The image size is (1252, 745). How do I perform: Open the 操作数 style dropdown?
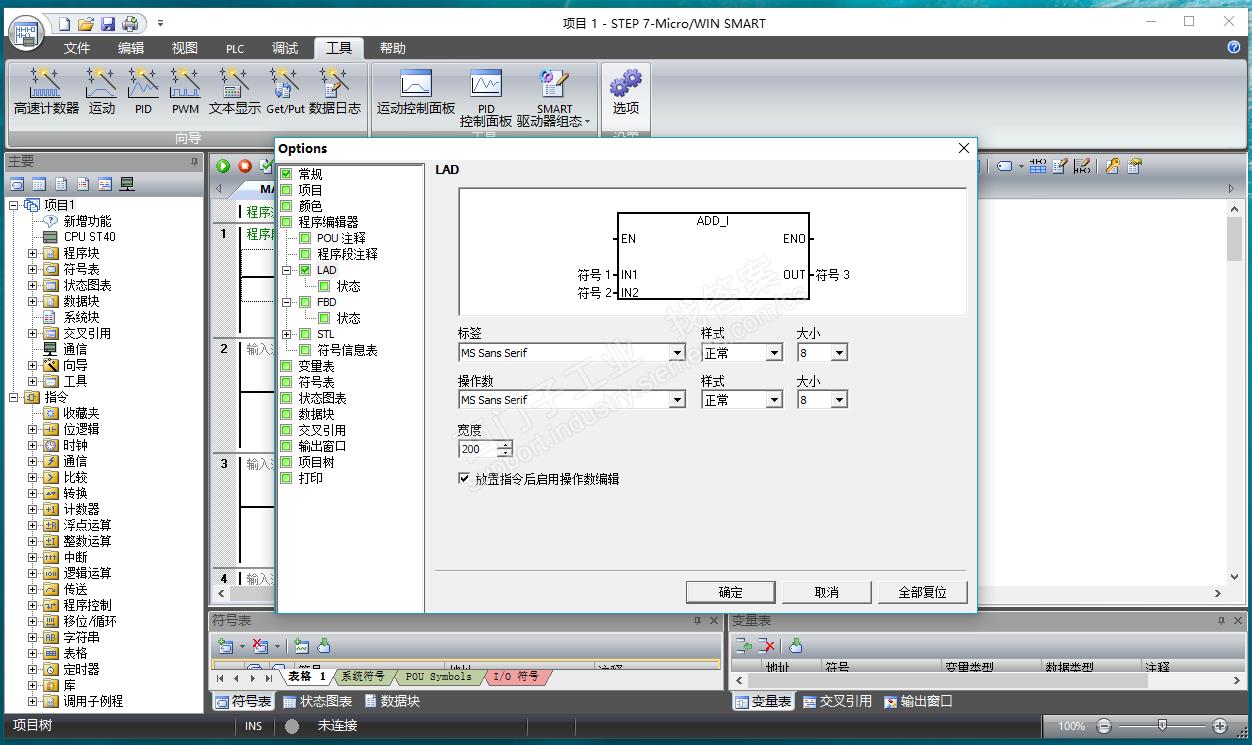point(773,400)
